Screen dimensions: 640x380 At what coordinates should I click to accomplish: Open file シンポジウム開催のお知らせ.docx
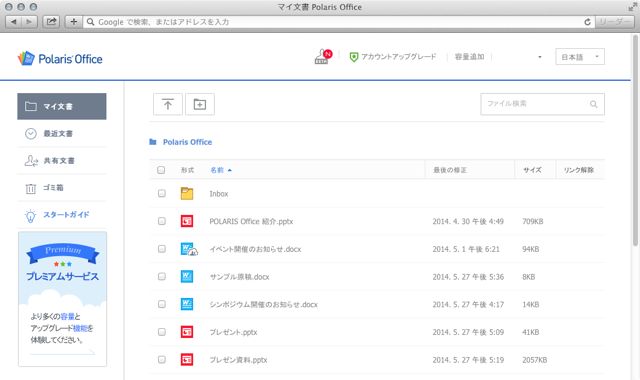263,304
